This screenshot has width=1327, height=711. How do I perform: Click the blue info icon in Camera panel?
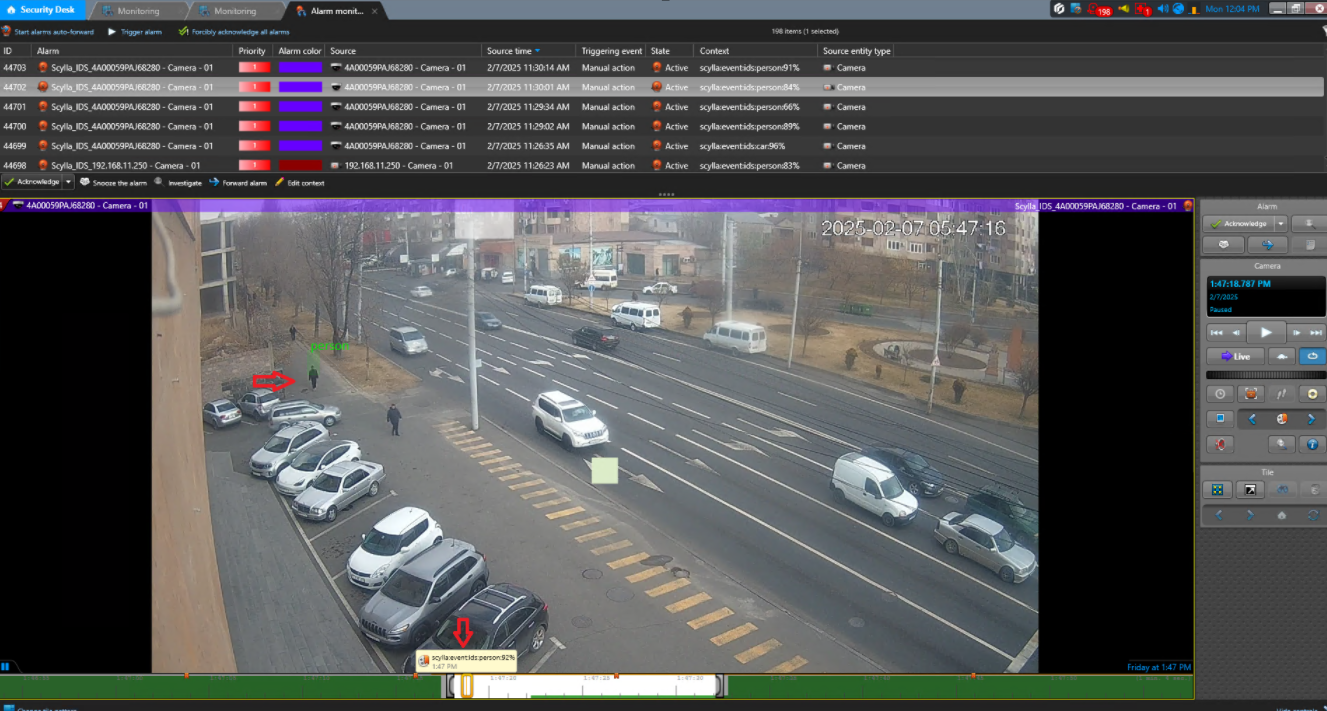[x=1313, y=444]
